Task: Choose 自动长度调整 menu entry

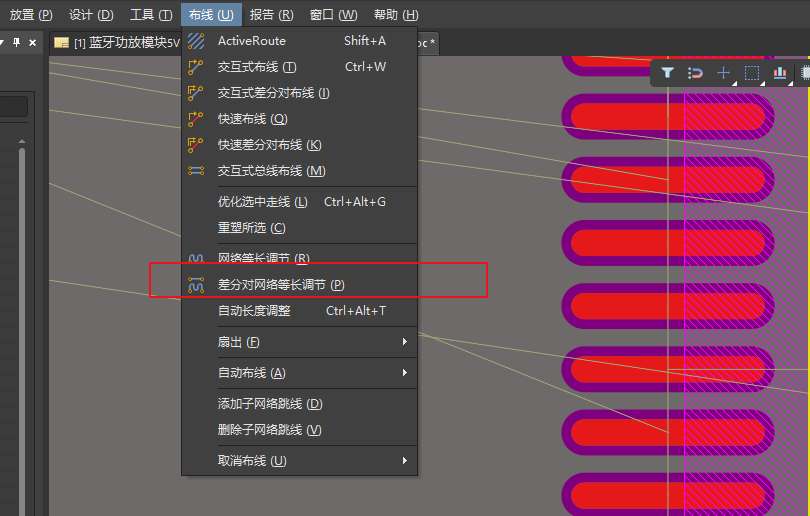Action: point(299,311)
